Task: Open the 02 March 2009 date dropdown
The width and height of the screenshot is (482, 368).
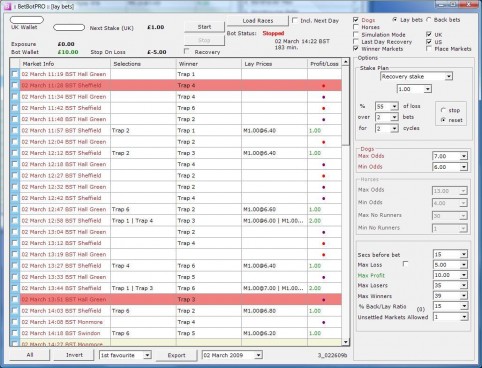Action: point(258,355)
